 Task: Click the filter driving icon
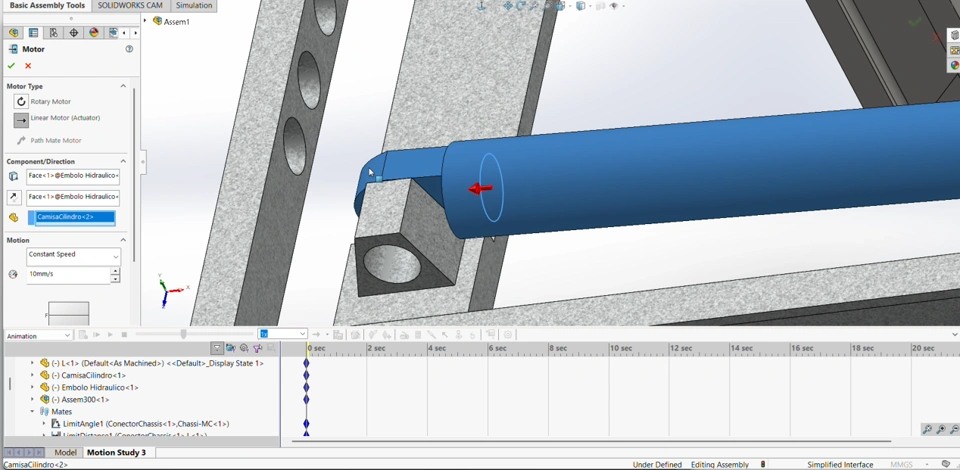244,348
